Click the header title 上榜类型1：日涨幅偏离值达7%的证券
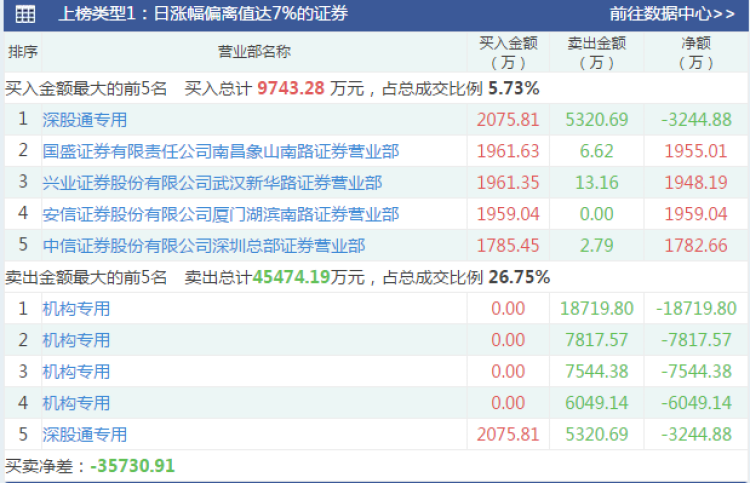The image size is (750, 483). [203, 14]
